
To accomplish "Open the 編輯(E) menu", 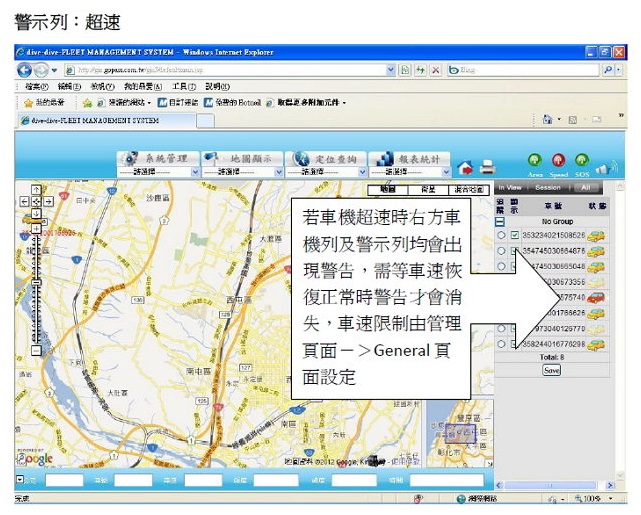I will pos(69,87).
